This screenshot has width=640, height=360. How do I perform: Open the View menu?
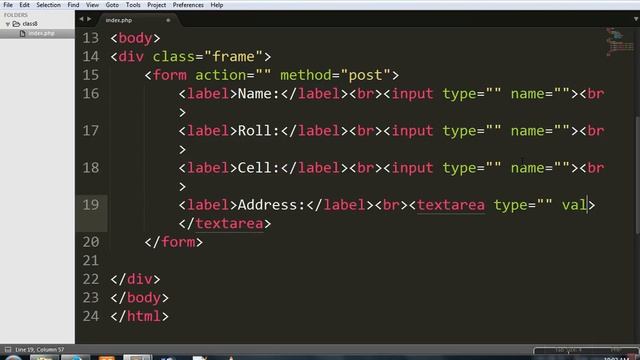click(x=92, y=5)
